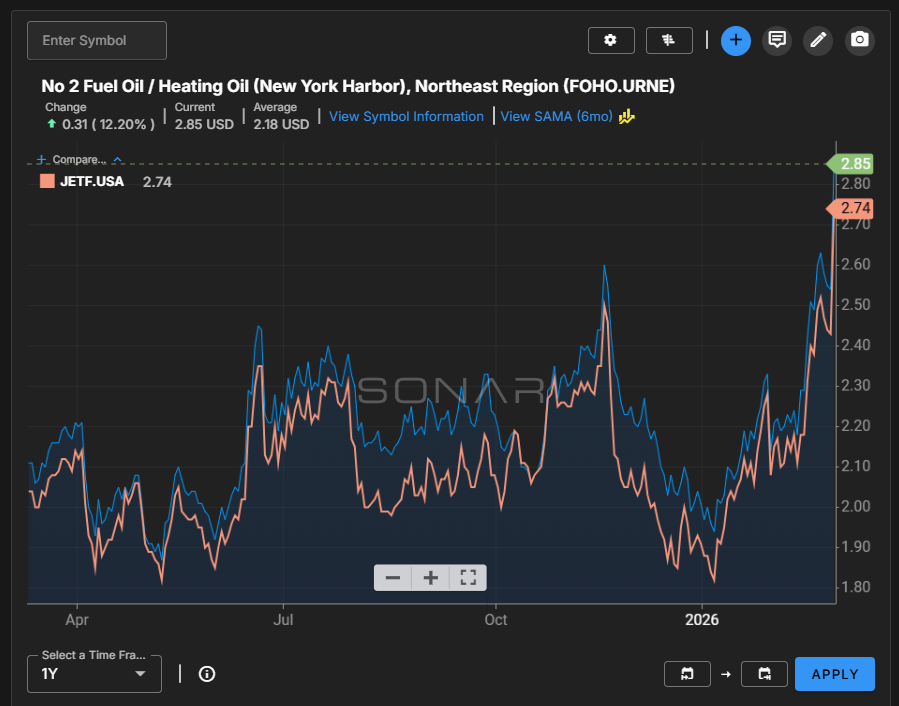Screen dimensions: 899x706
Task: Click the 2.85 USD current value
Action: tap(204, 124)
